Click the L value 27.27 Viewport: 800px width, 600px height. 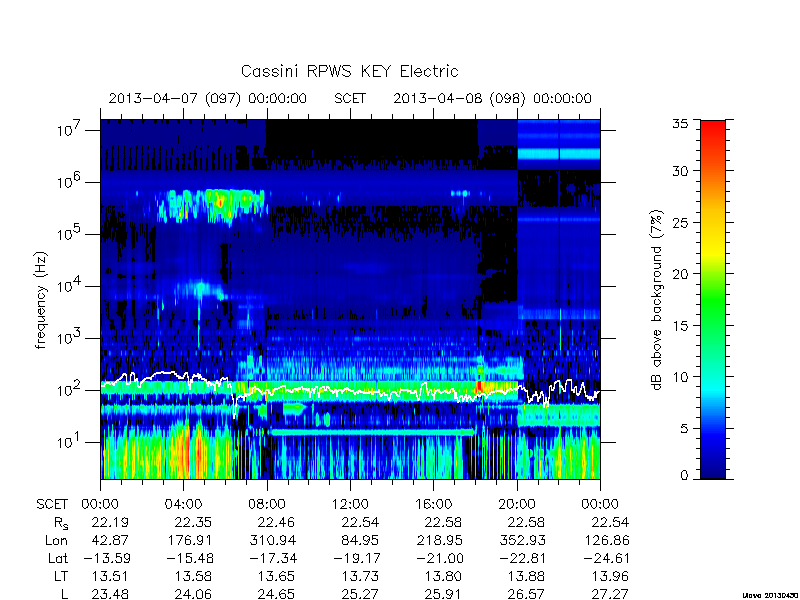pyautogui.click(x=610, y=594)
